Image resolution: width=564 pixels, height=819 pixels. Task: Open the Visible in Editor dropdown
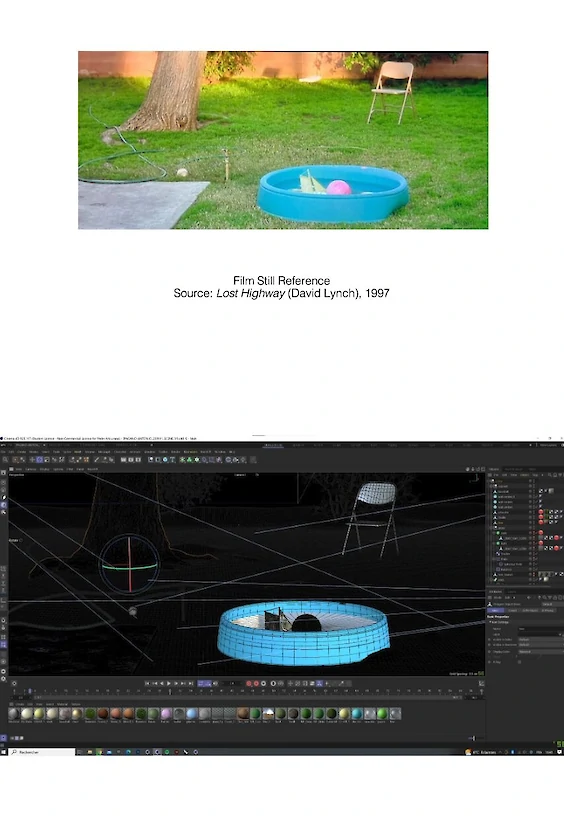click(x=541, y=639)
